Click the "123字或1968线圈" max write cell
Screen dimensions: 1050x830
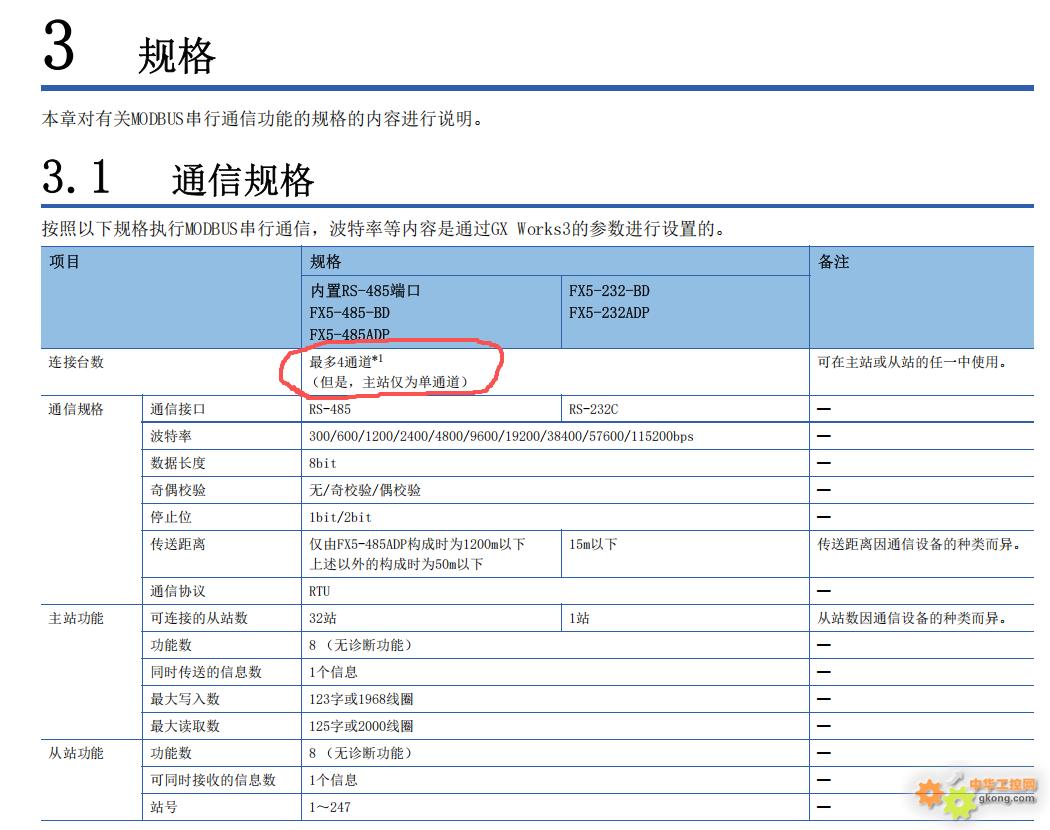[x=361, y=699]
